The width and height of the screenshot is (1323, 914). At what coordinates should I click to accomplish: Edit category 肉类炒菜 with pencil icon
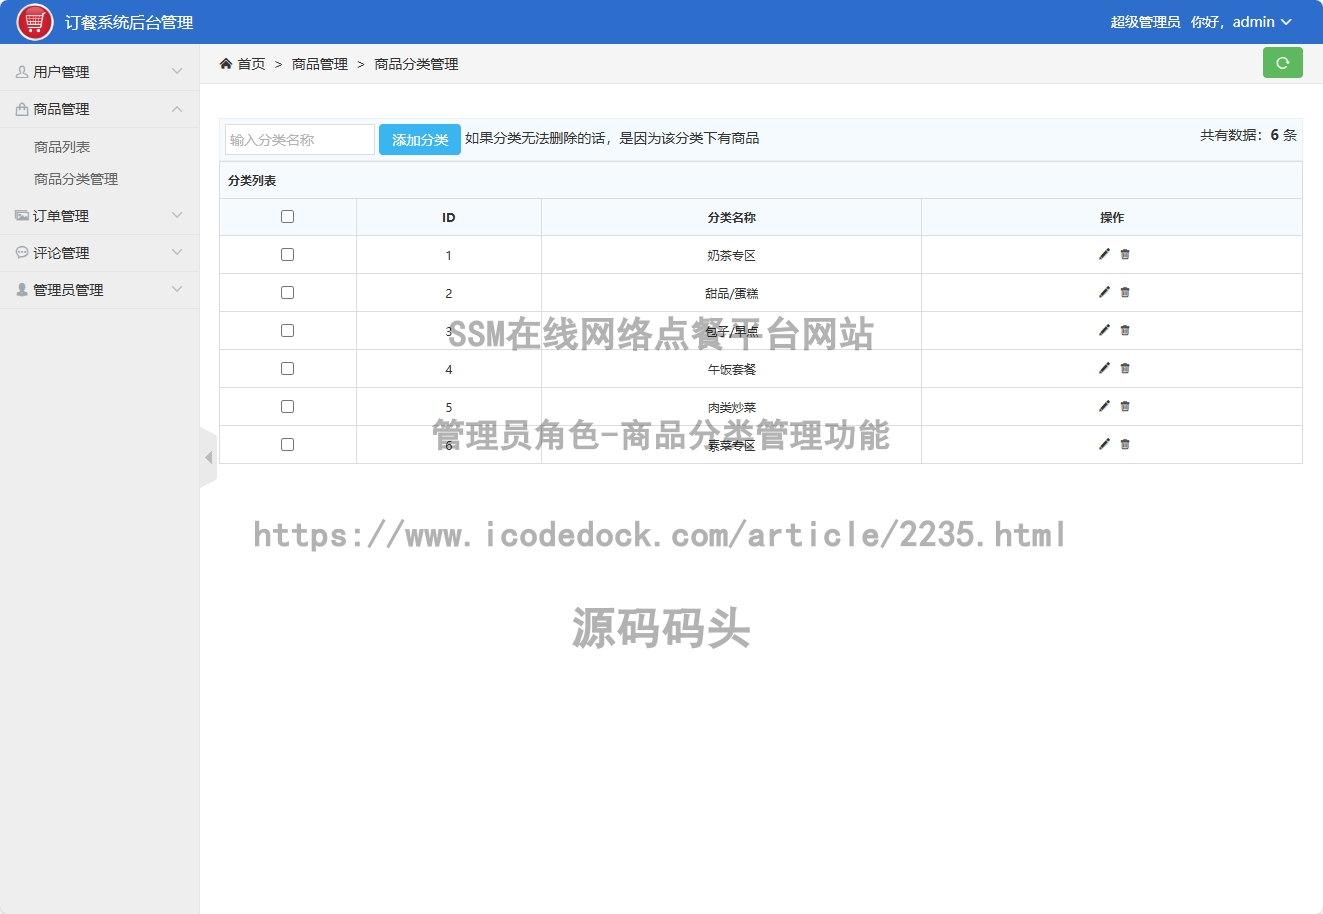1104,406
